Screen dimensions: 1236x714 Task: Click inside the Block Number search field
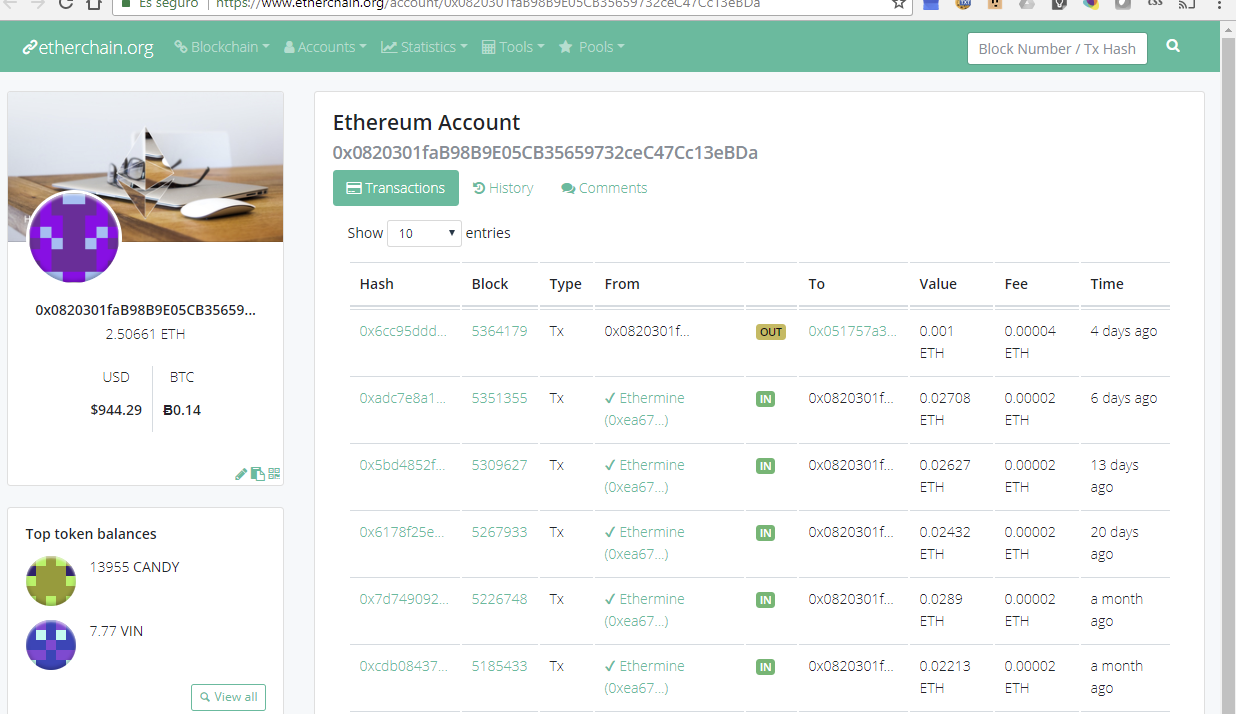1057,48
